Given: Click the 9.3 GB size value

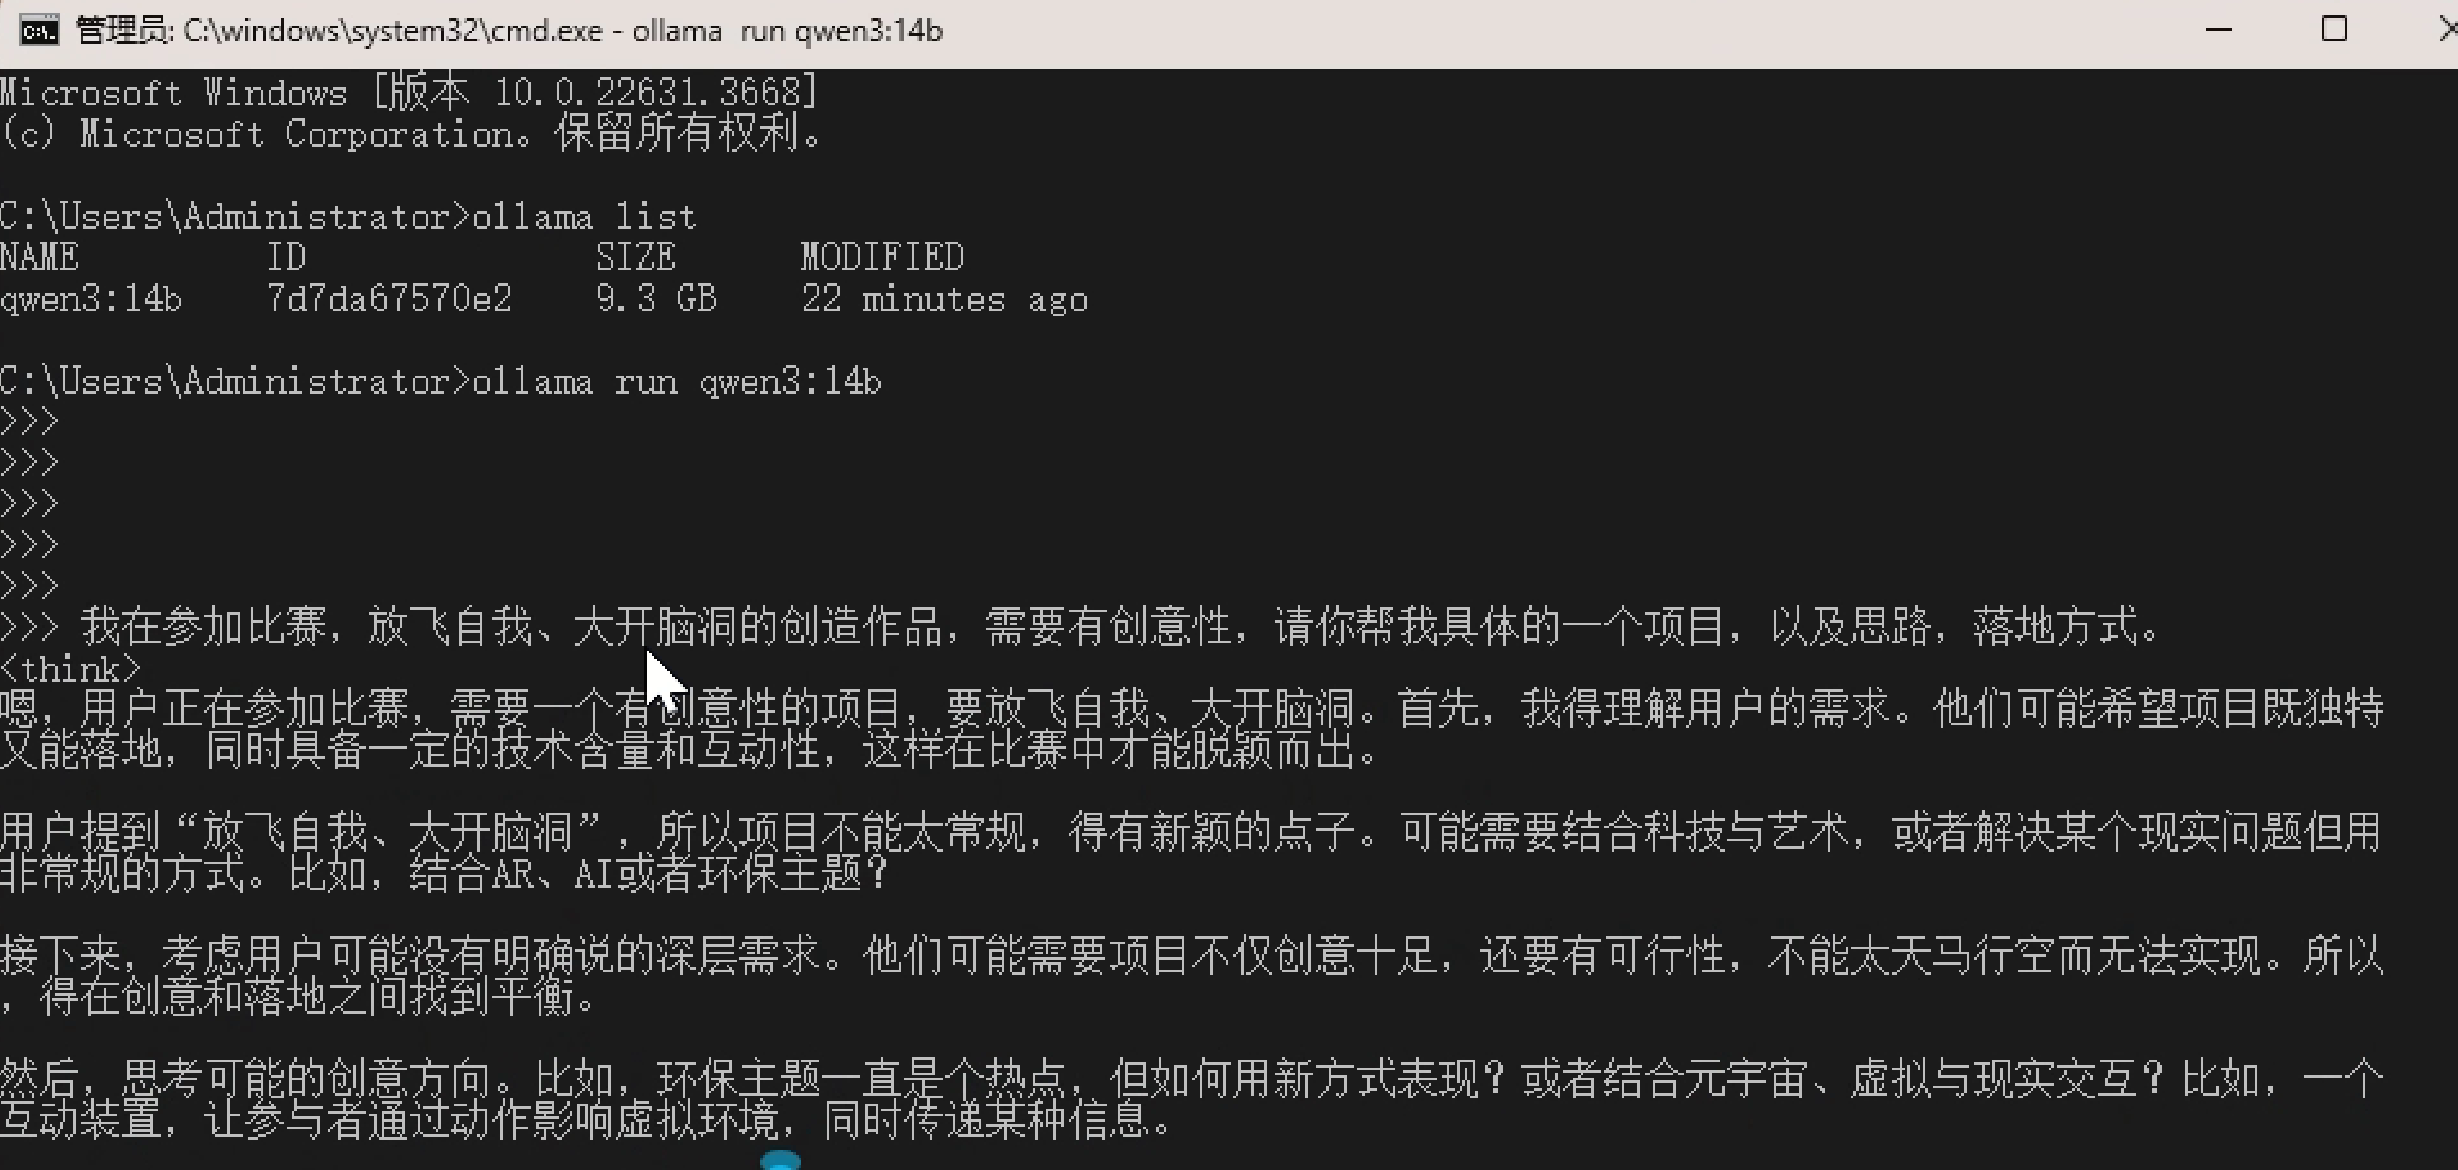Looking at the screenshot, I should 656,298.
